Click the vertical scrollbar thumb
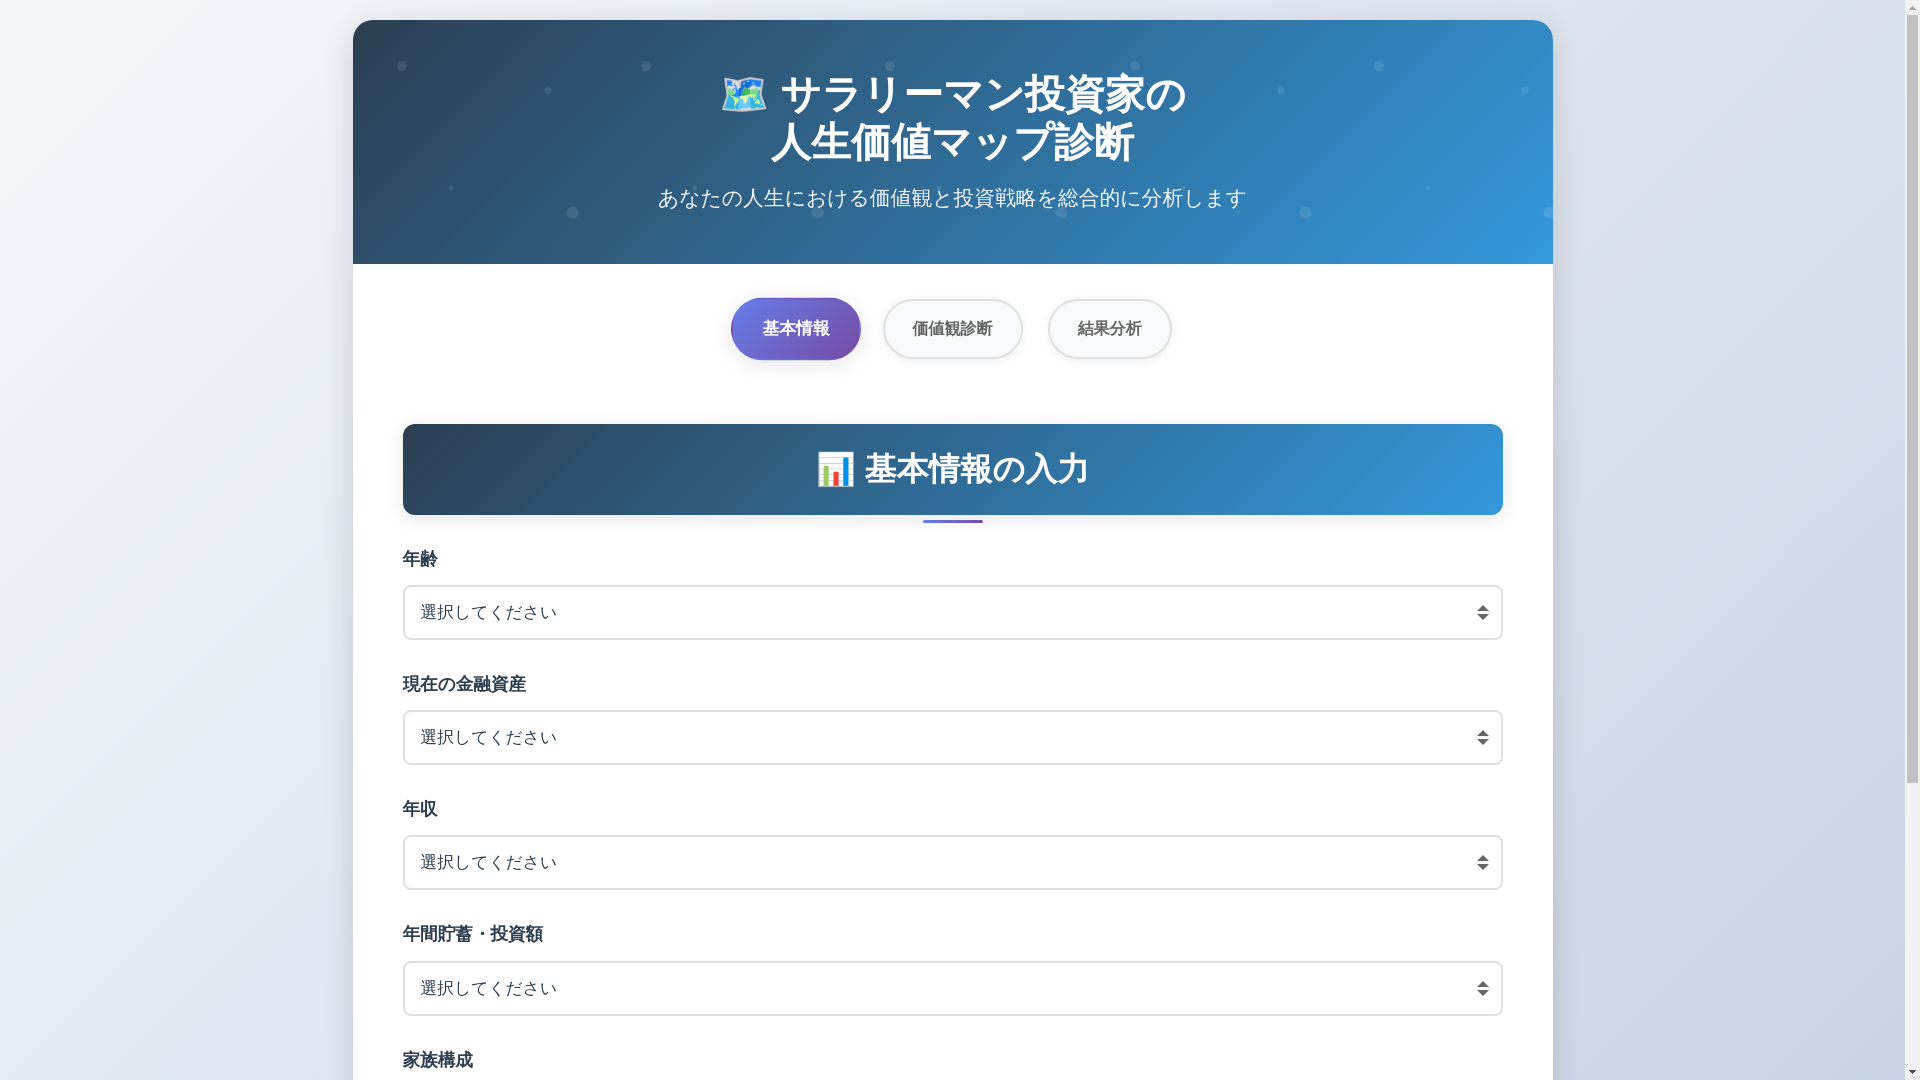 [x=1912, y=400]
